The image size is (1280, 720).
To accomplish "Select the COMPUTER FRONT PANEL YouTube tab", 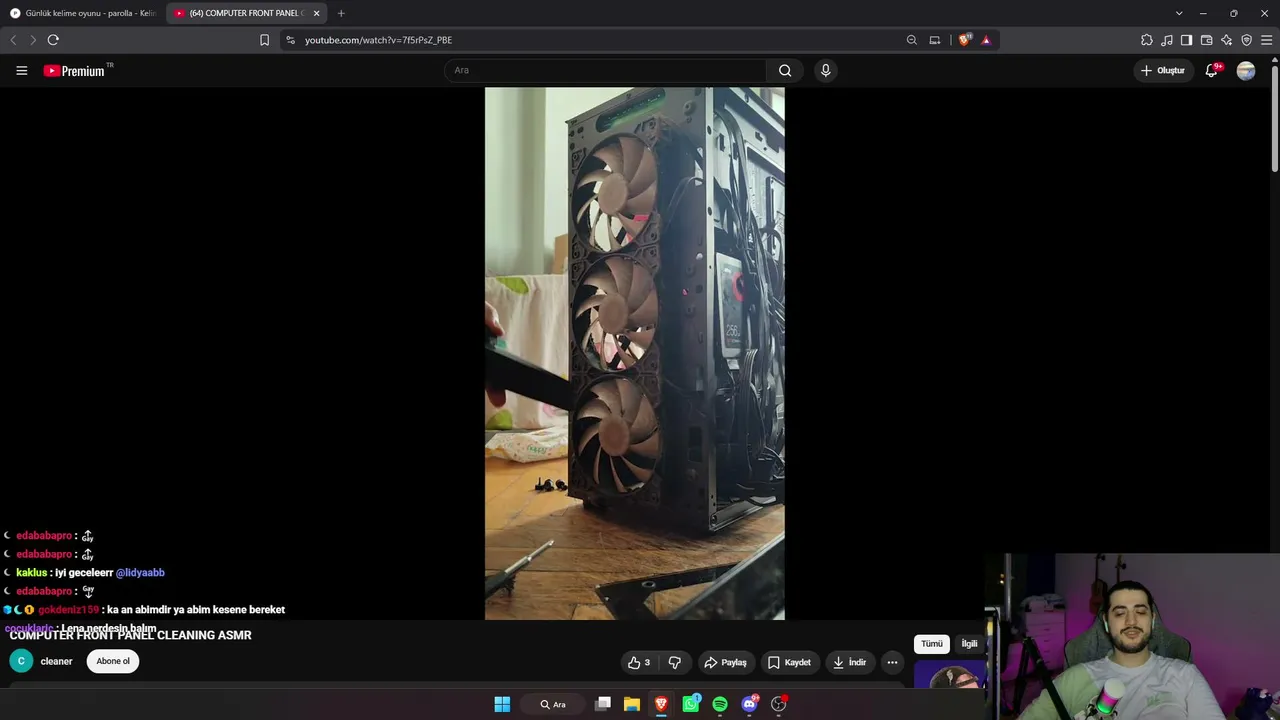I will click(x=240, y=13).
